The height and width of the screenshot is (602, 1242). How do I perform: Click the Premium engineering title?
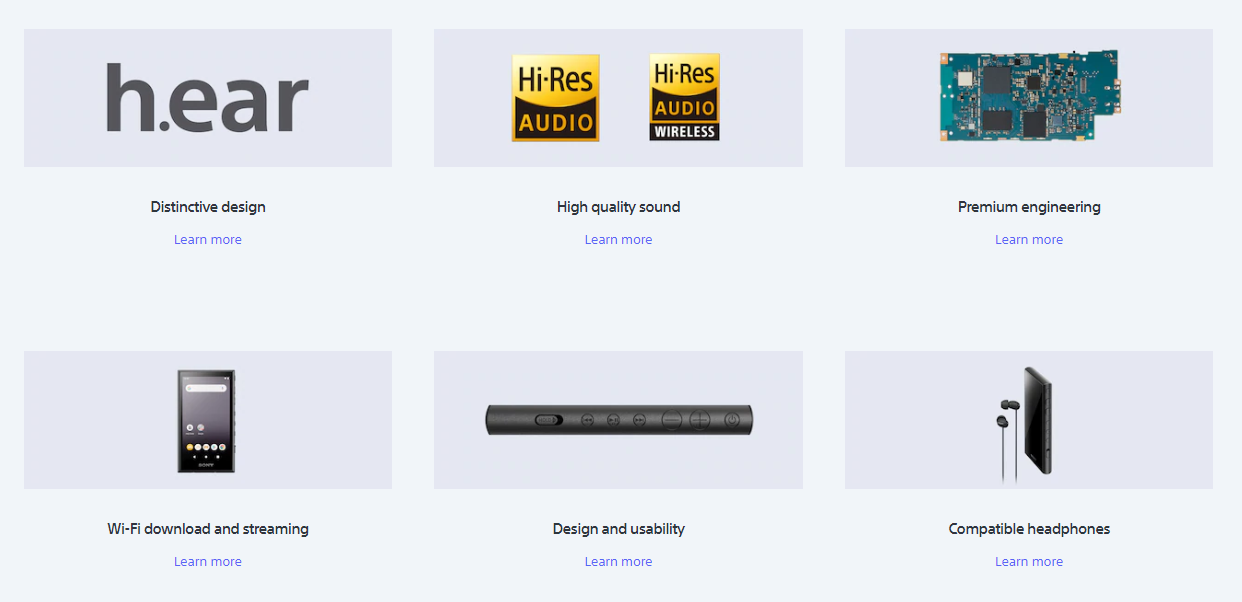[x=1028, y=207]
